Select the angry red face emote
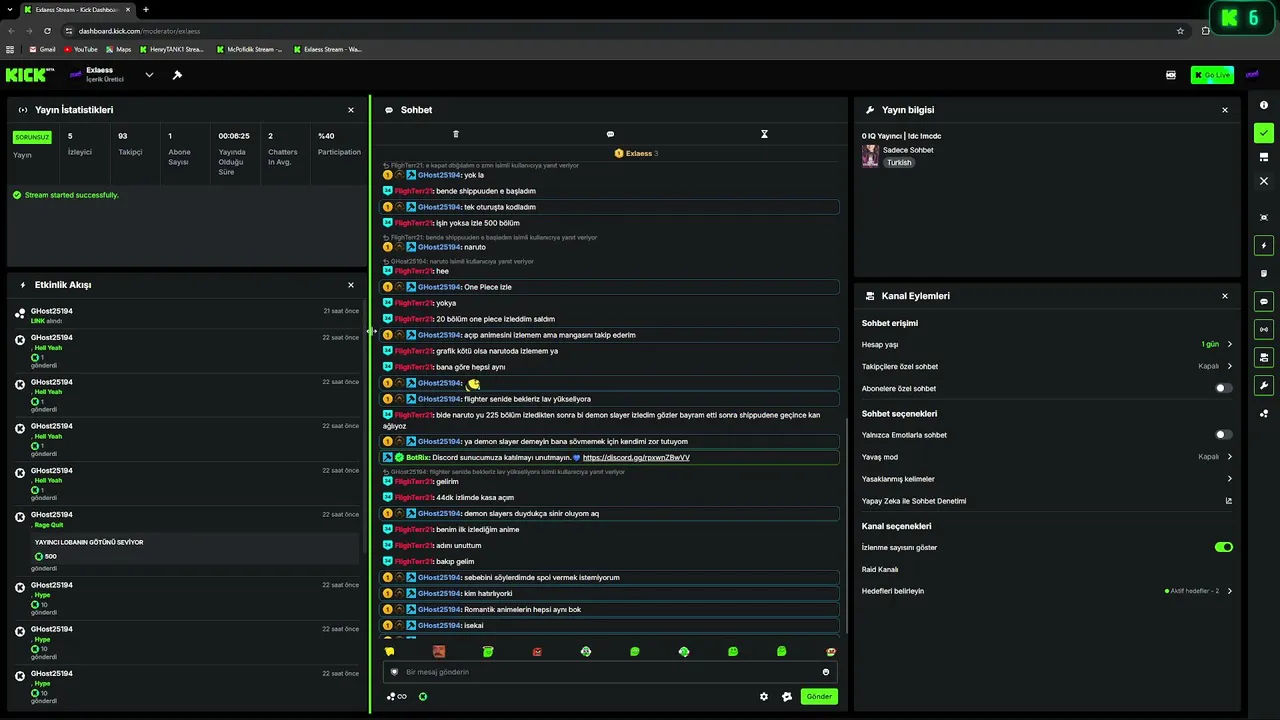The image size is (1280, 720). click(537, 652)
